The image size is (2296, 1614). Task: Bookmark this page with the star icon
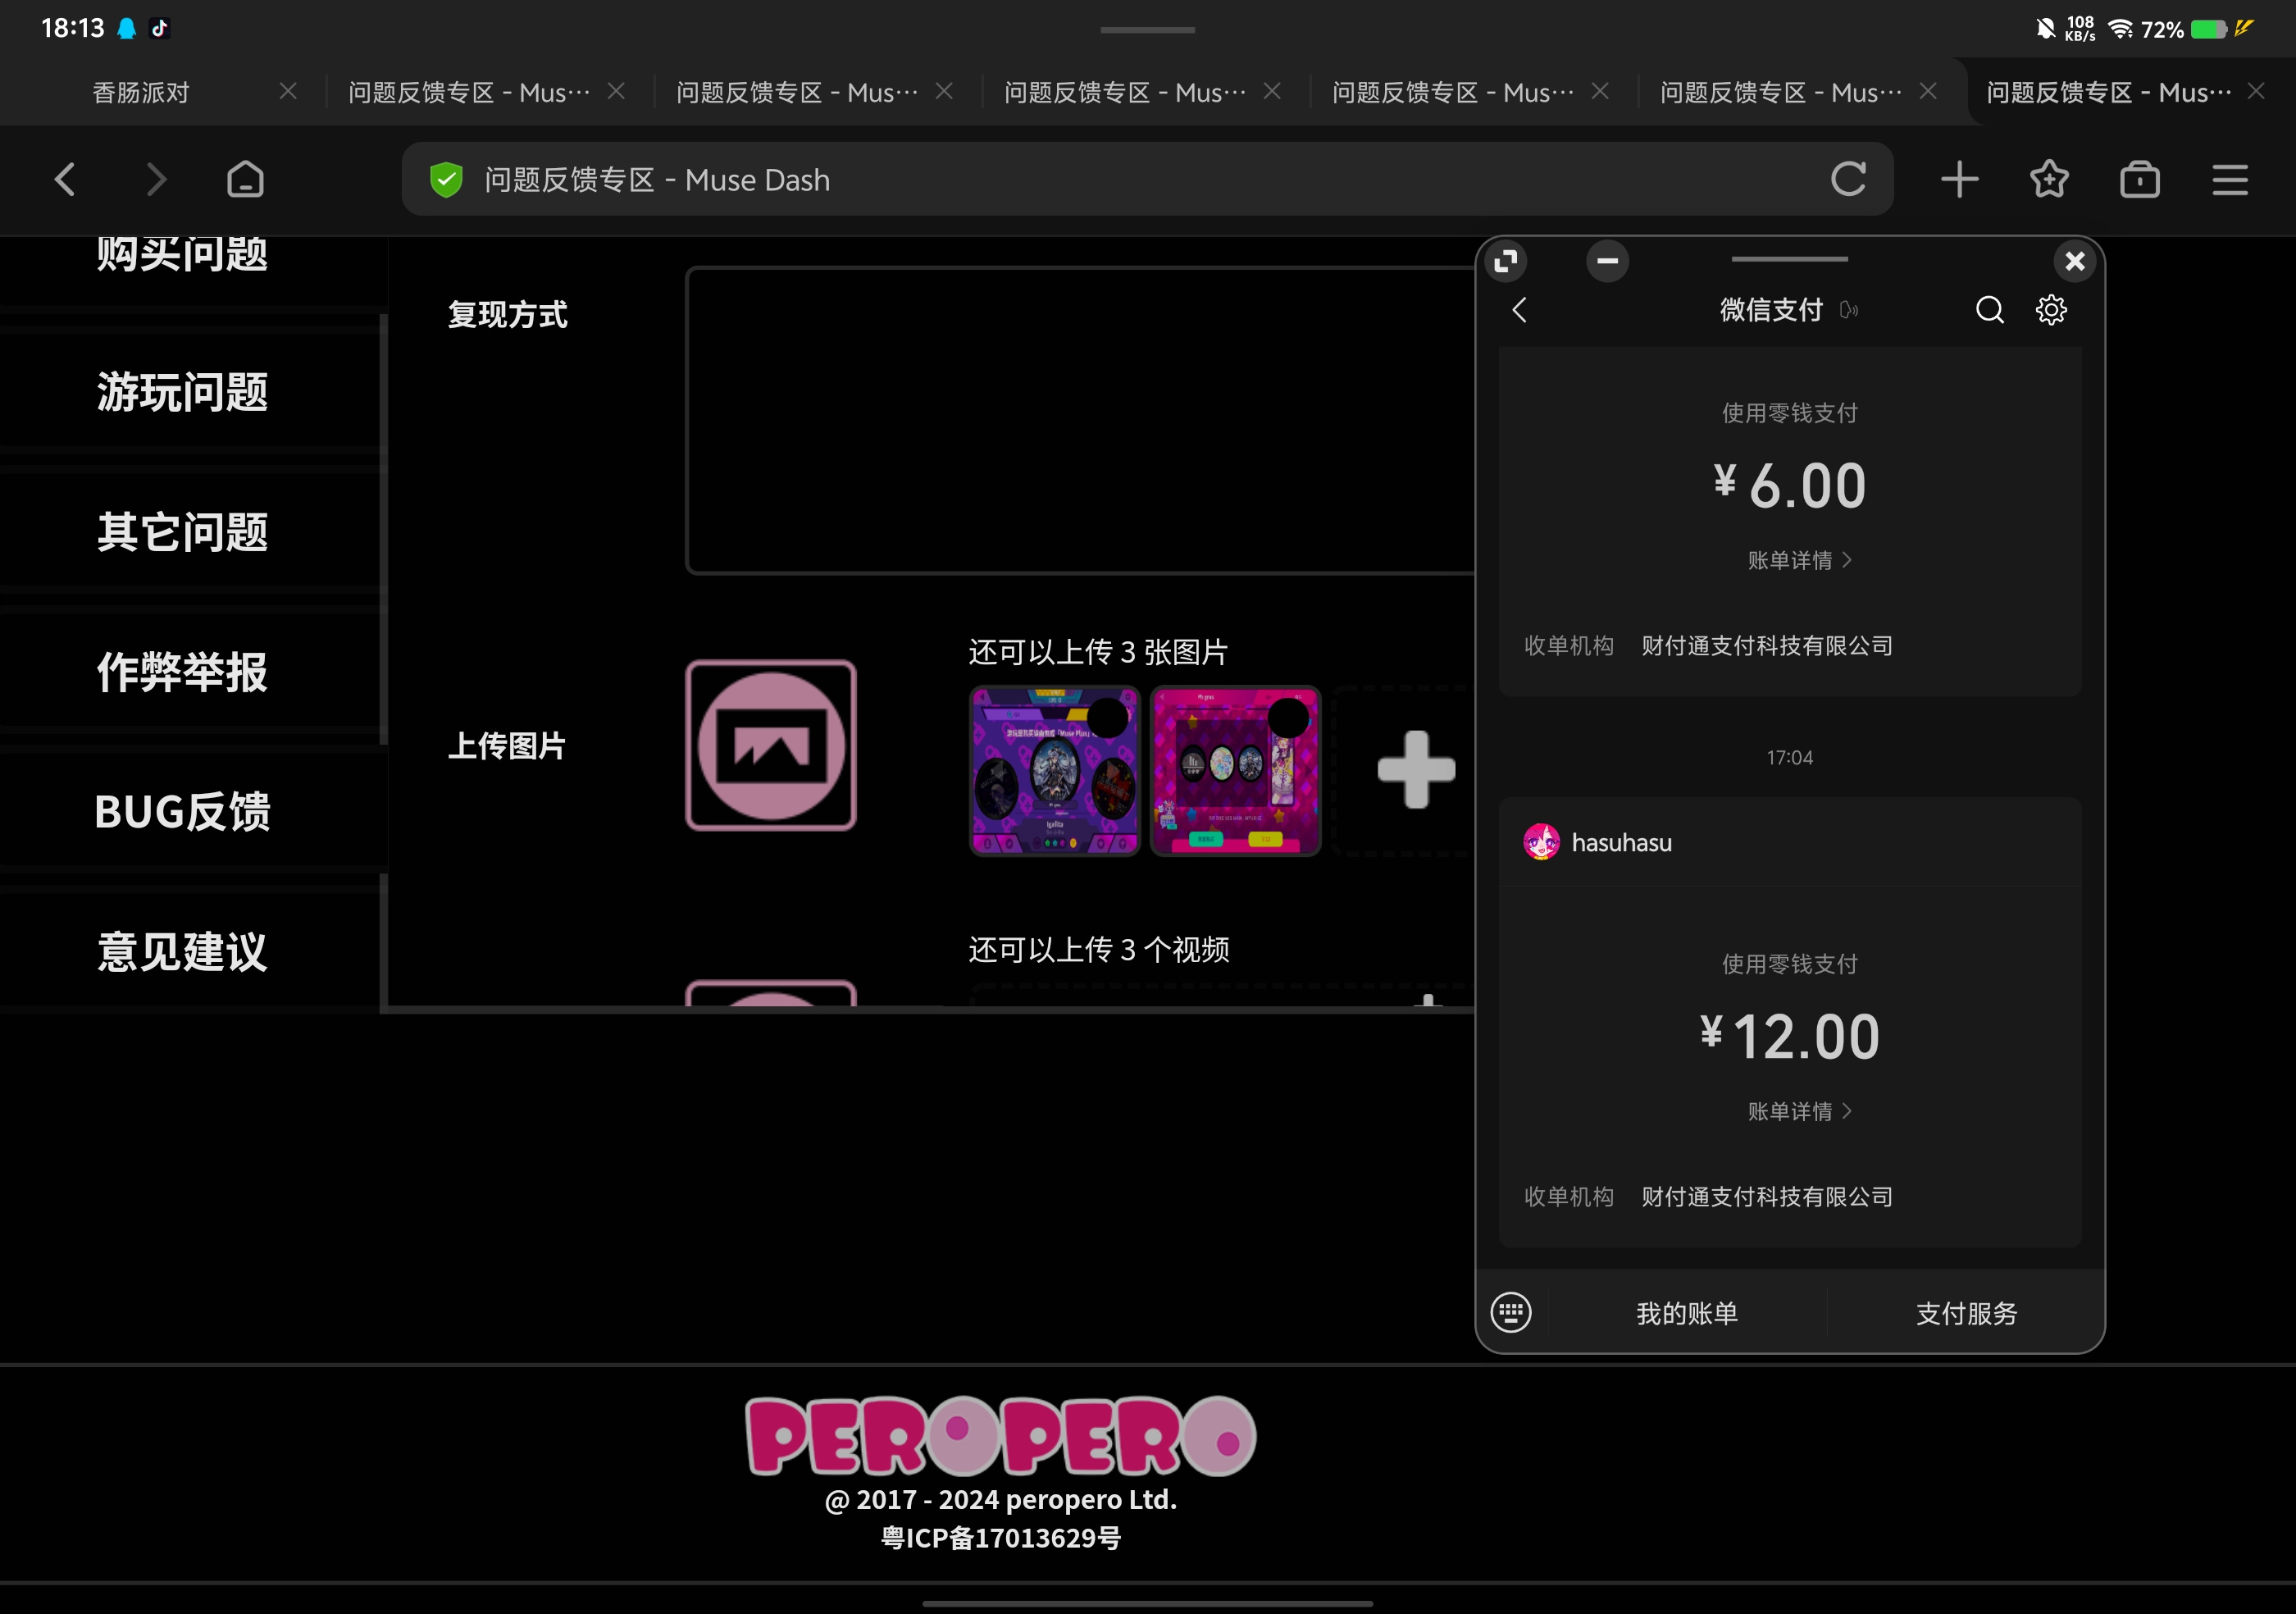pos(2049,180)
